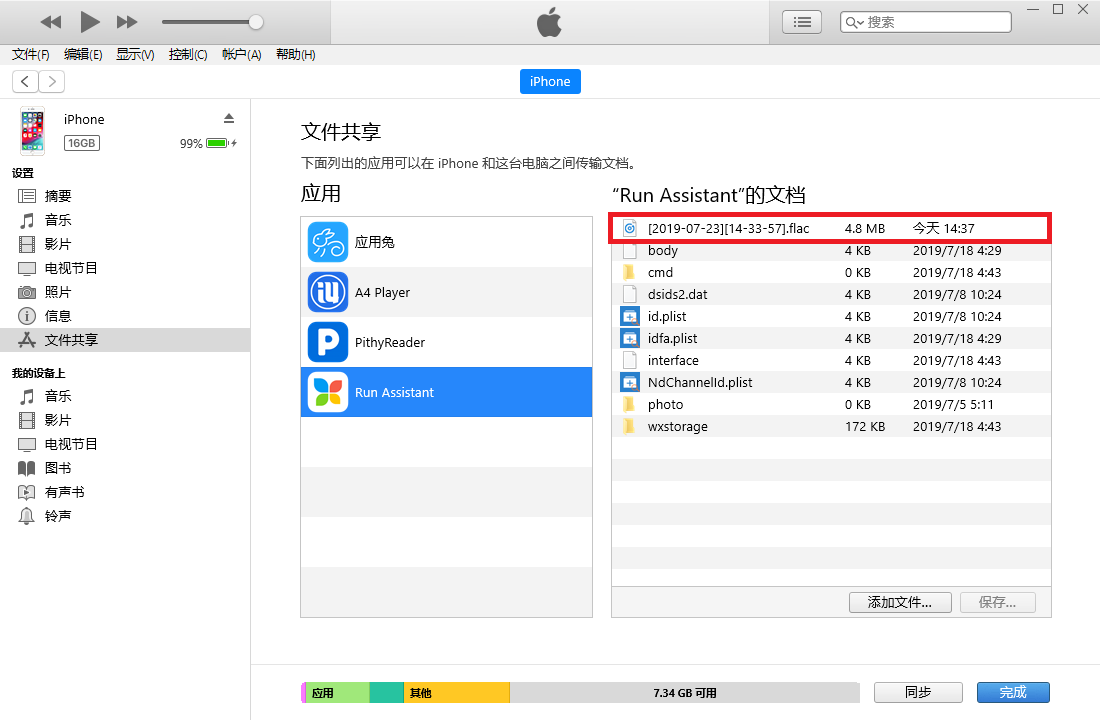Select the idfa.plist file

pyautogui.click(x=831, y=338)
